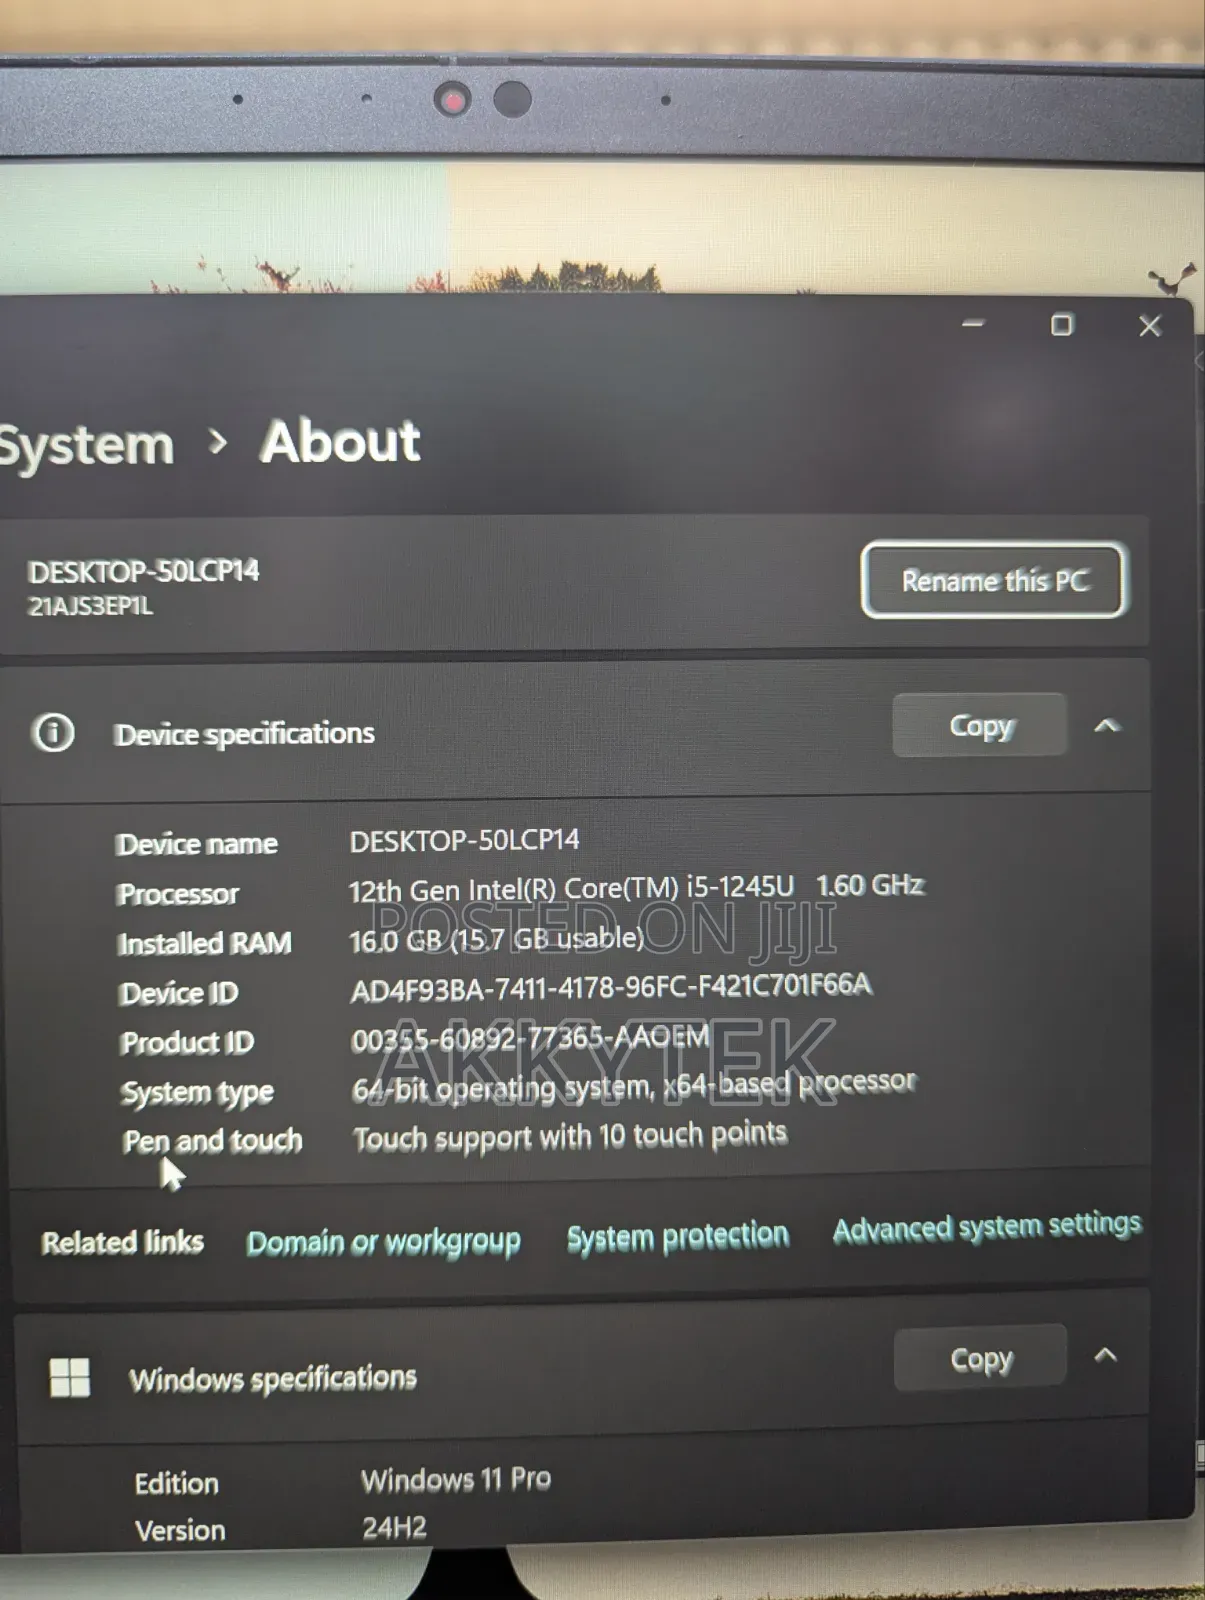This screenshot has height=1600, width=1205.
Task: Go back to System breadcrumb
Action: [x=86, y=446]
